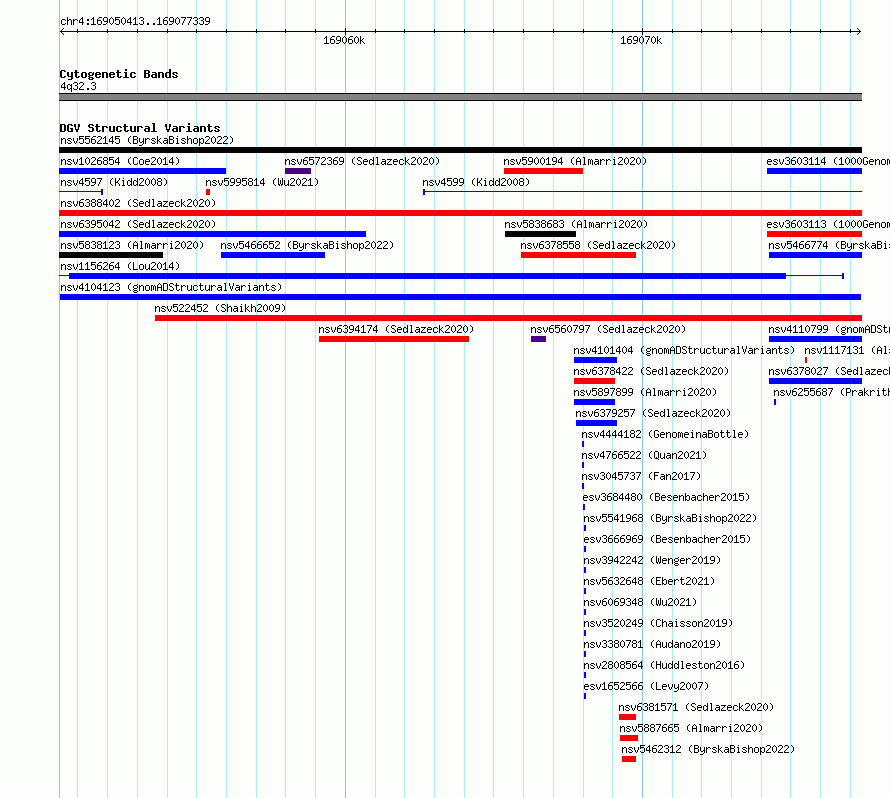
Task: Click nsv6388402 (Sedlazeck2020) label
Action: pyautogui.click(x=138, y=203)
